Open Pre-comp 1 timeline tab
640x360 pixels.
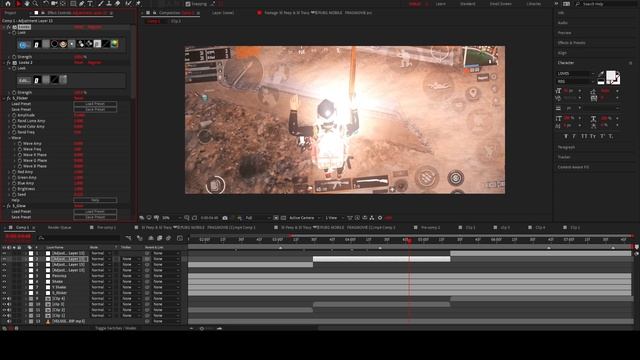point(106,227)
